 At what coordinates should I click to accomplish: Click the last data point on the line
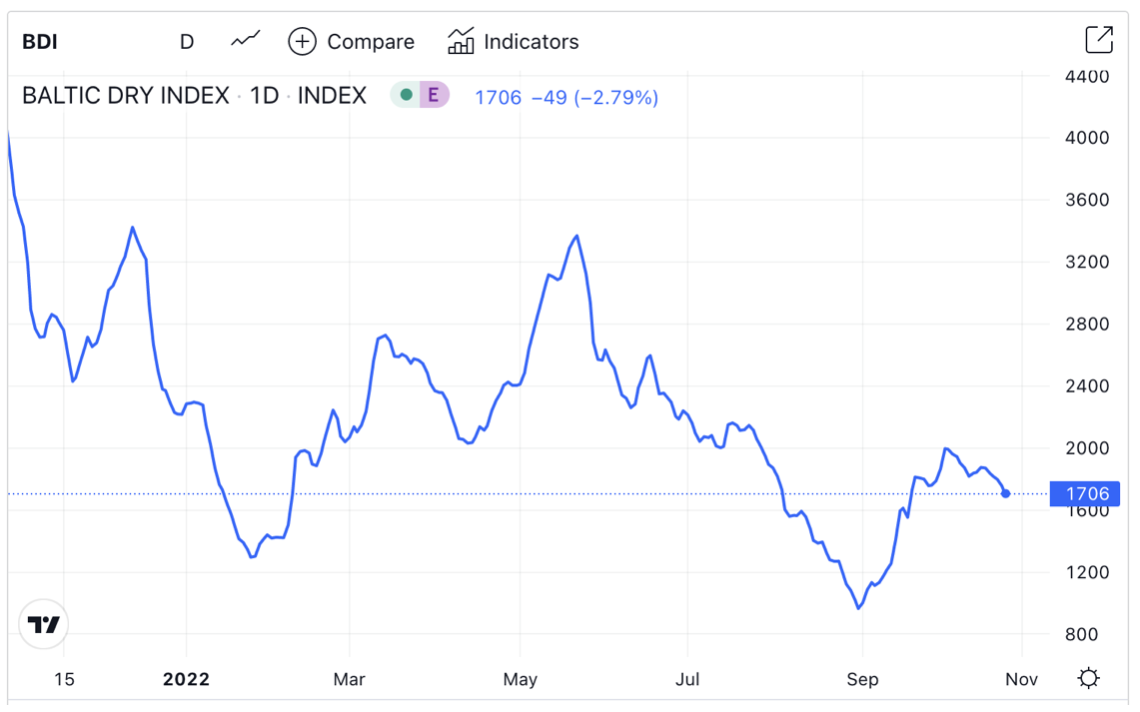pyautogui.click(x=1005, y=493)
